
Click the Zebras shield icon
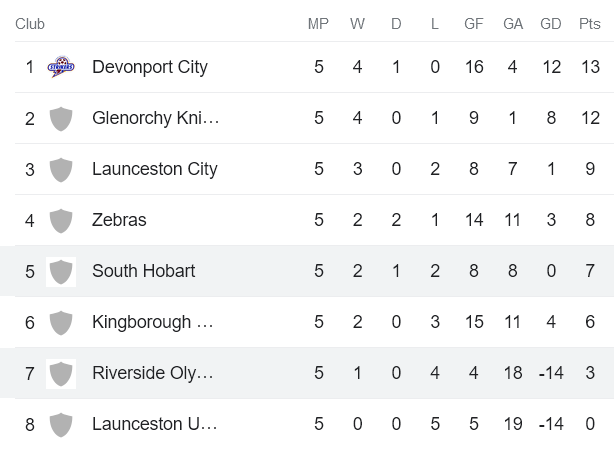pyautogui.click(x=61, y=220)
